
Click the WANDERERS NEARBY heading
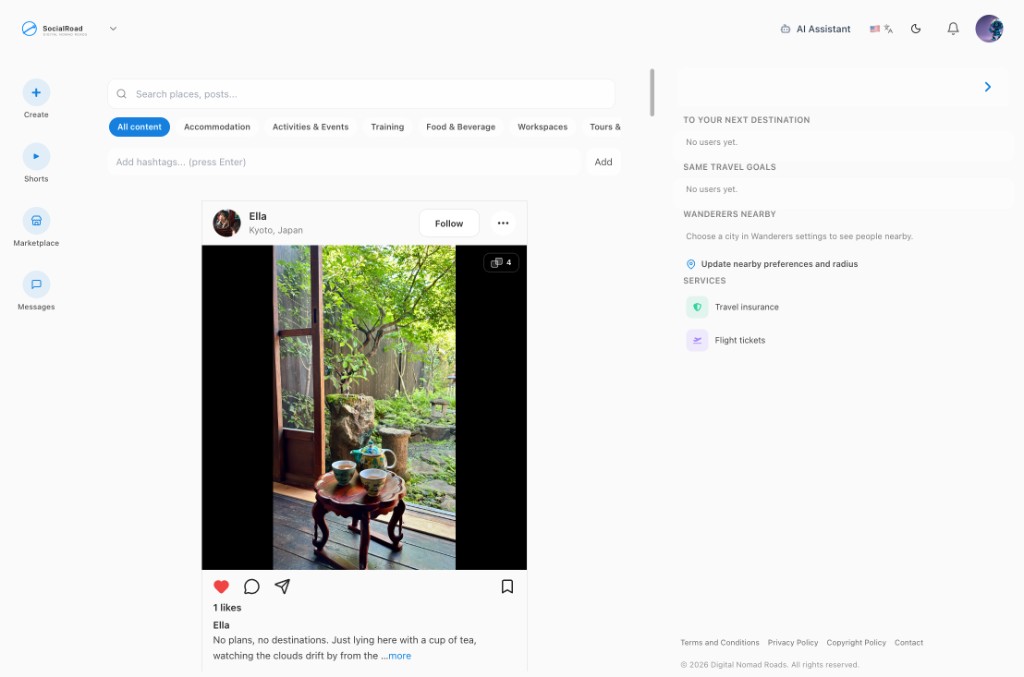[x=729, y=214]
